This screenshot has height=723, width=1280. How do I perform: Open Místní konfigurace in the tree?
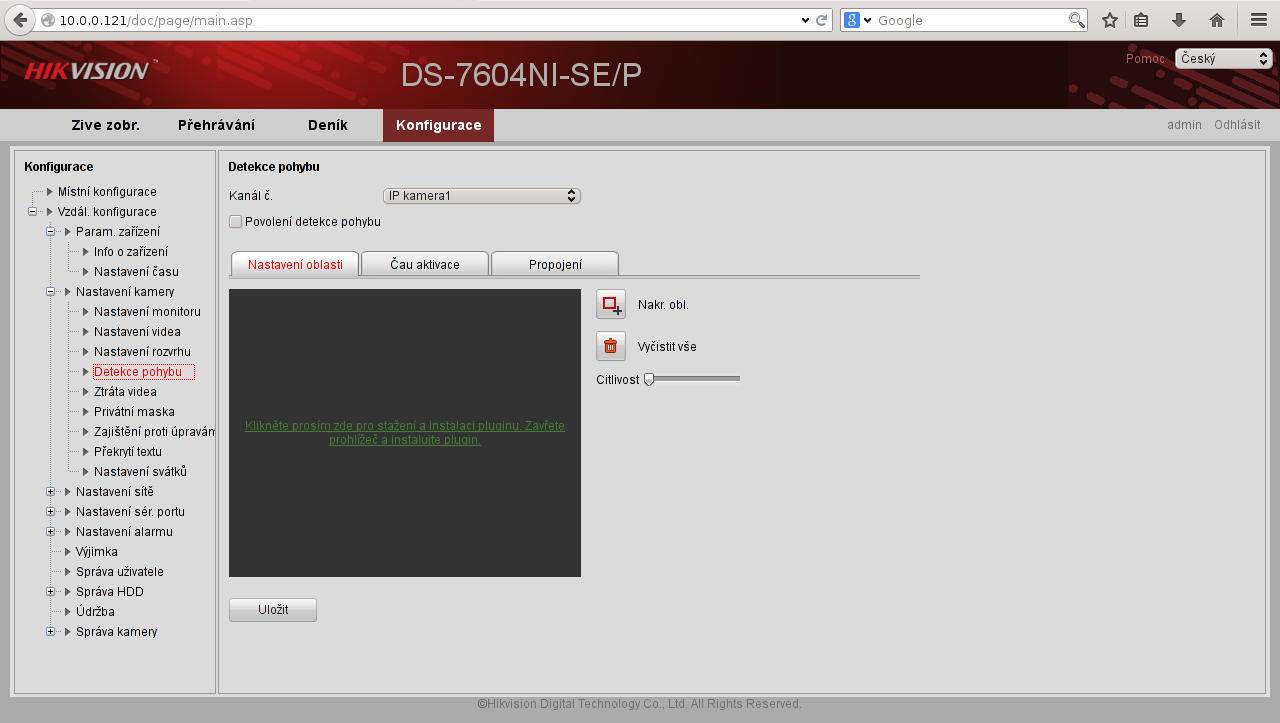tap(107, 192)
